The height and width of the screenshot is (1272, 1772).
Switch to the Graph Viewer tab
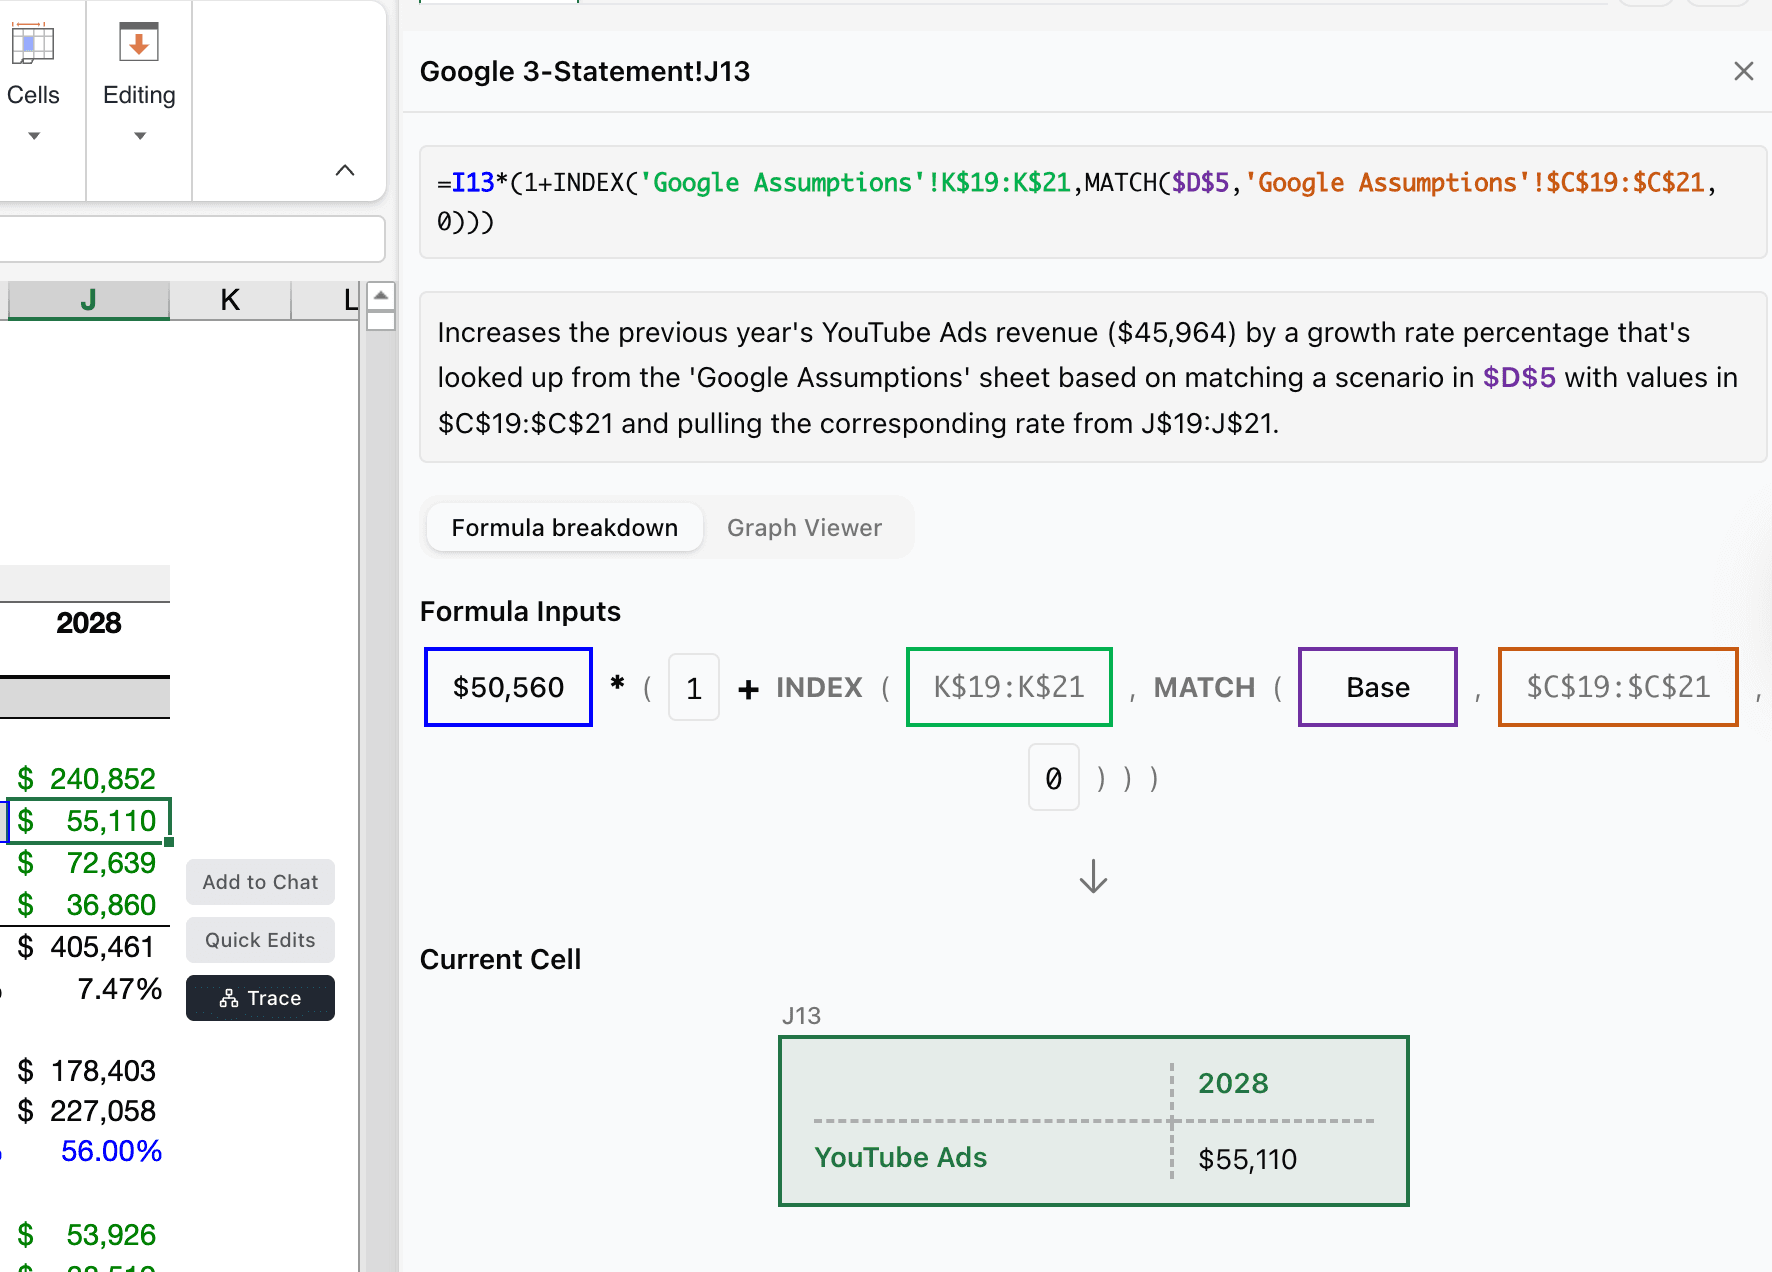pos(805,527)
